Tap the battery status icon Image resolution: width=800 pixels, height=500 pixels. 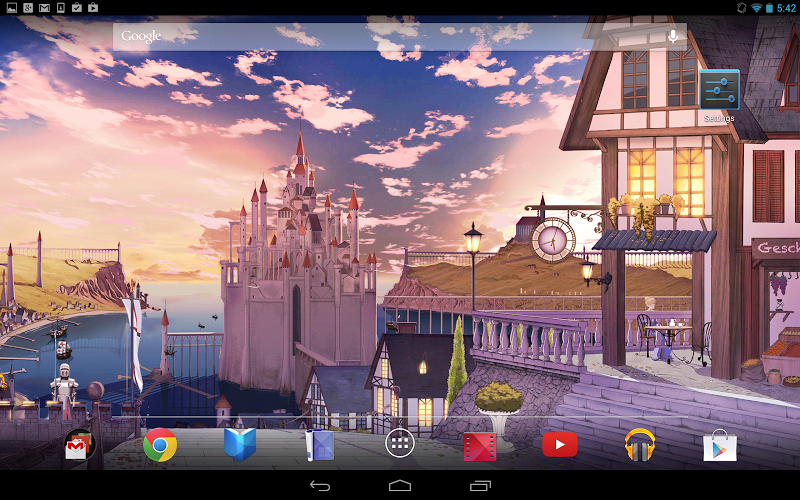(769, 8)
